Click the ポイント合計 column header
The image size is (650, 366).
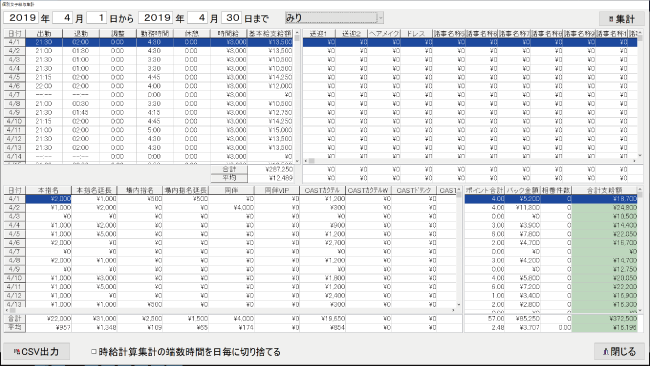pos(485,190)
